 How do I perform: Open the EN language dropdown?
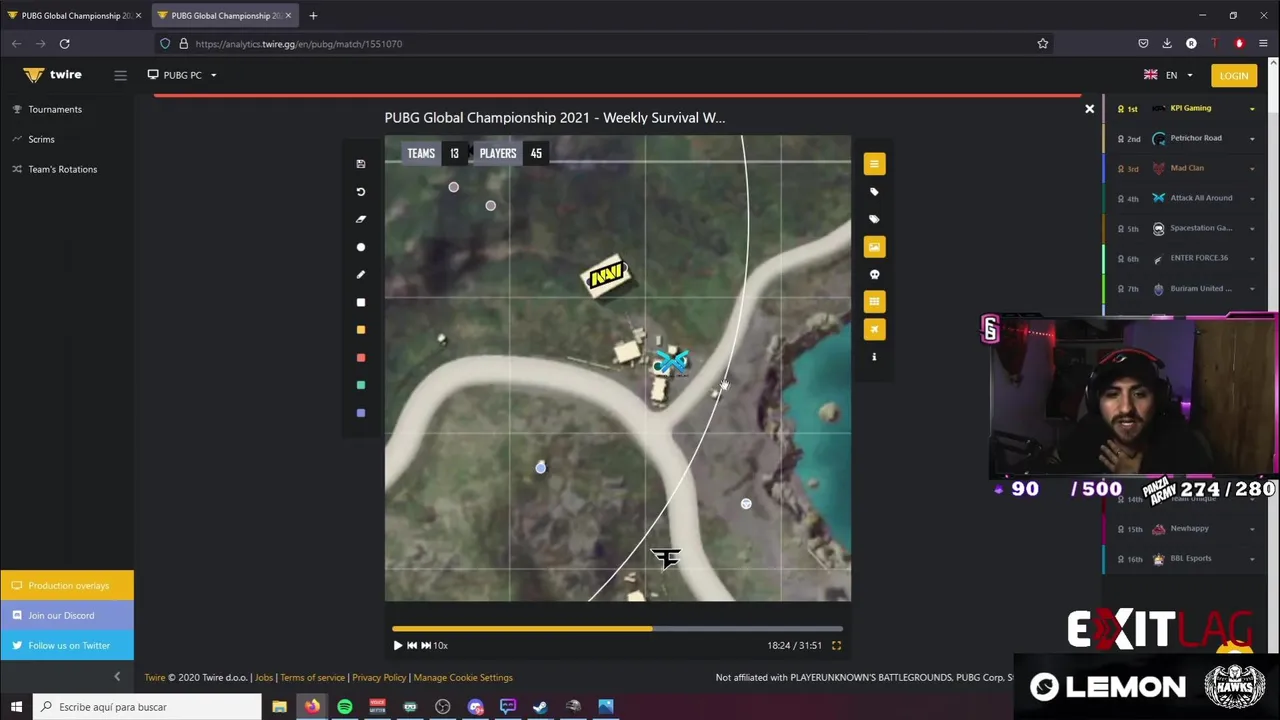pos(1169,75)
